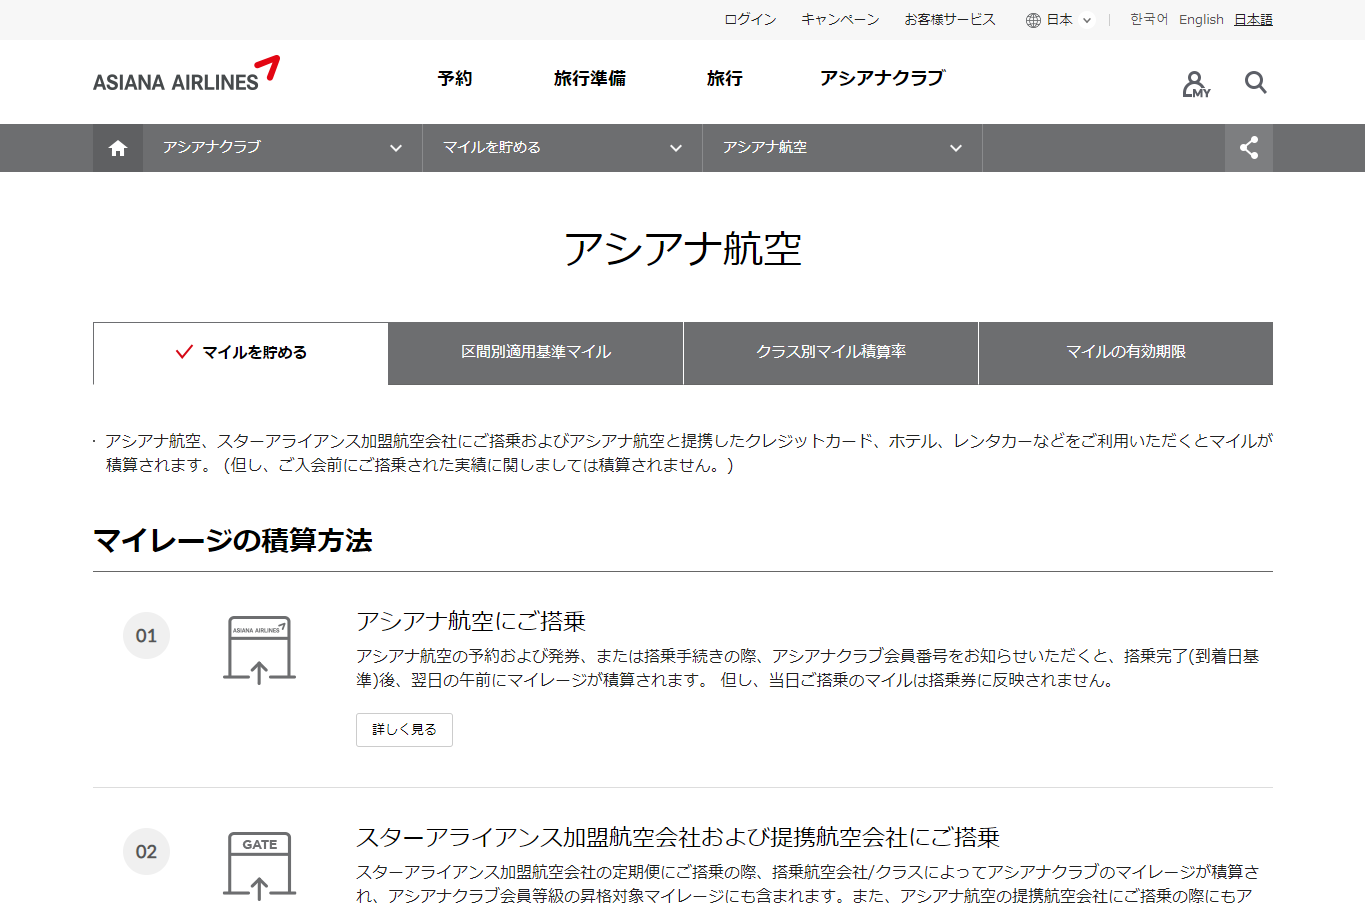Switch language to English
This screenshot has width=1365, height=910.
(1201, 20)
